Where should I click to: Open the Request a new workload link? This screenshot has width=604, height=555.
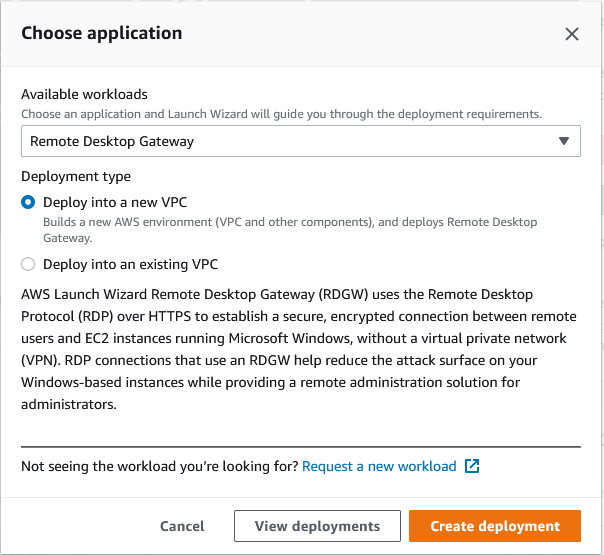point(379,466)
